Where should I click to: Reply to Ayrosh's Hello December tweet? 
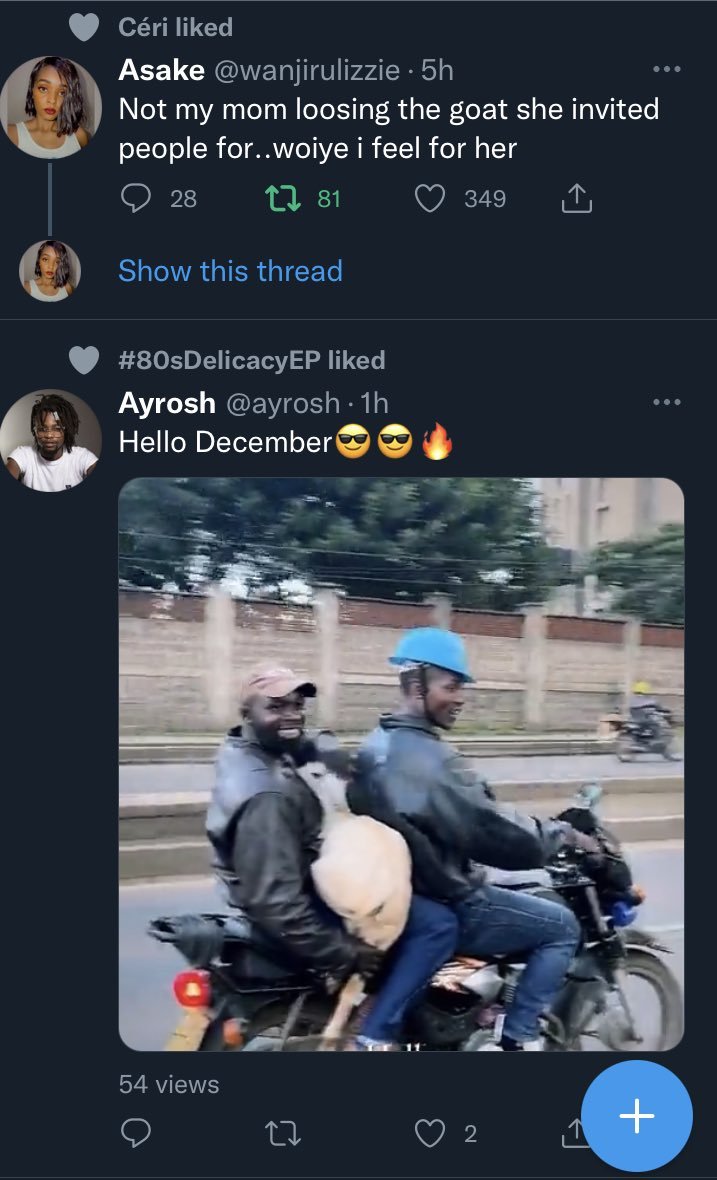click(x=135, y=1132)
